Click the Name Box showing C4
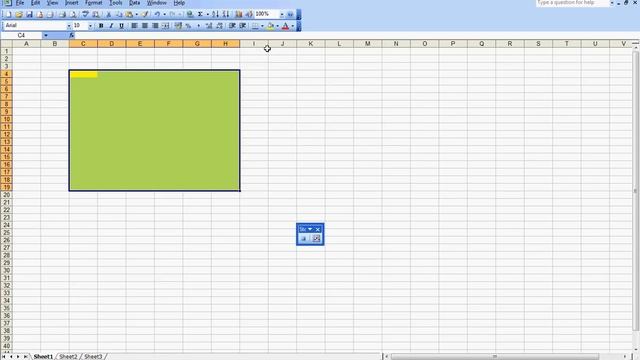 pyautogui.click(x=21, y=36)
